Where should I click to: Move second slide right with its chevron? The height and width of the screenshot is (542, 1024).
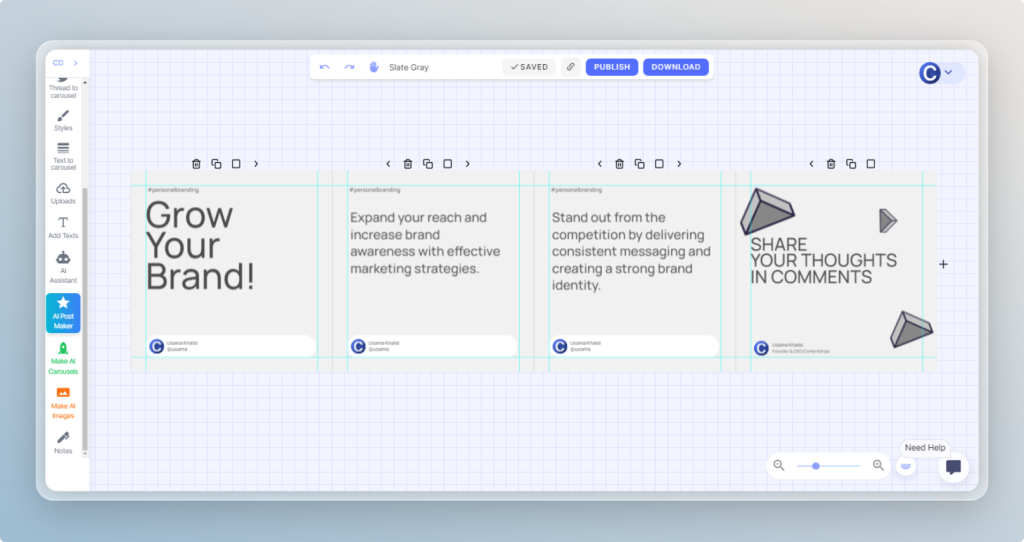point(467,164)
